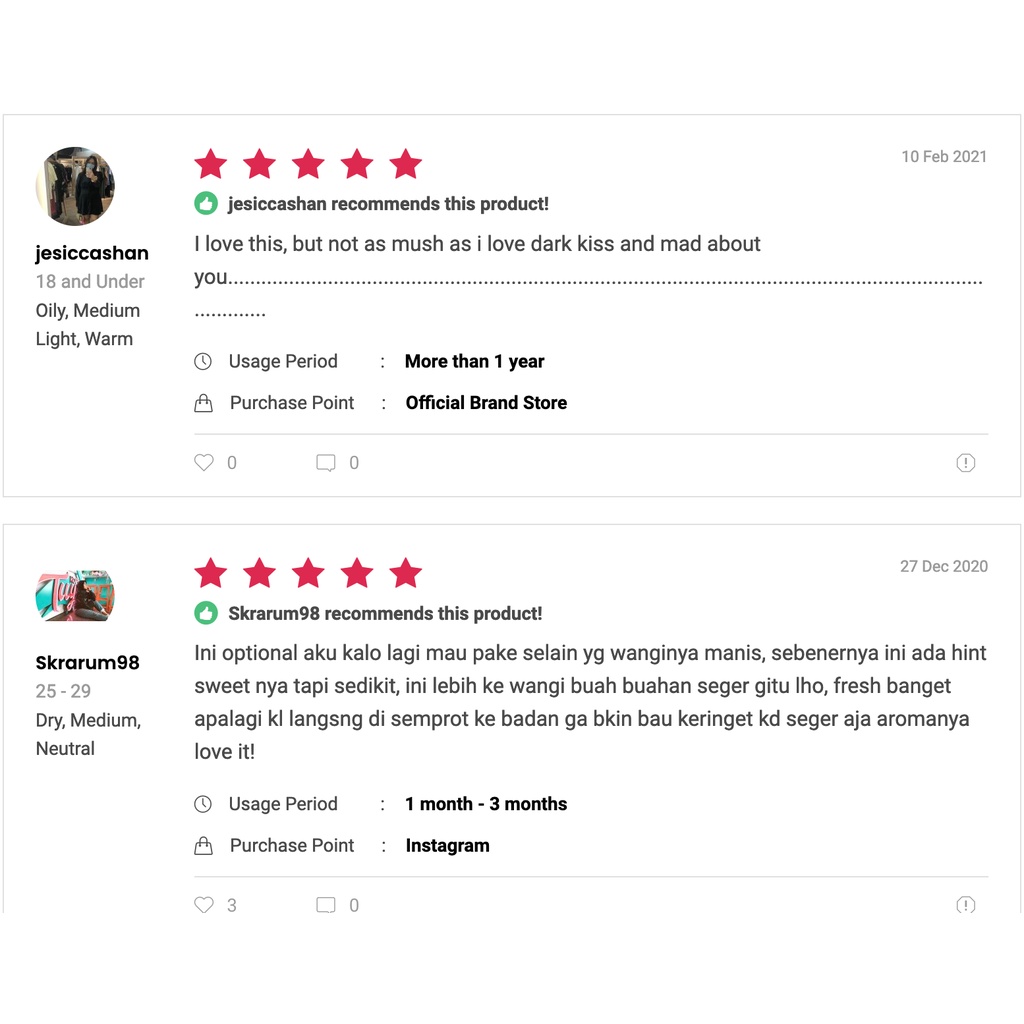
Task: Open comments on jesiccashan's review
Action: [x=326, y=462]
